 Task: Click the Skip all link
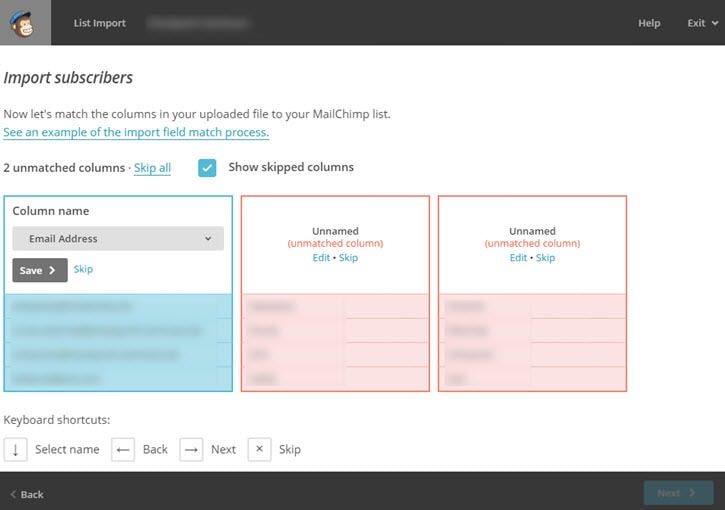click(x=152, y=168)
